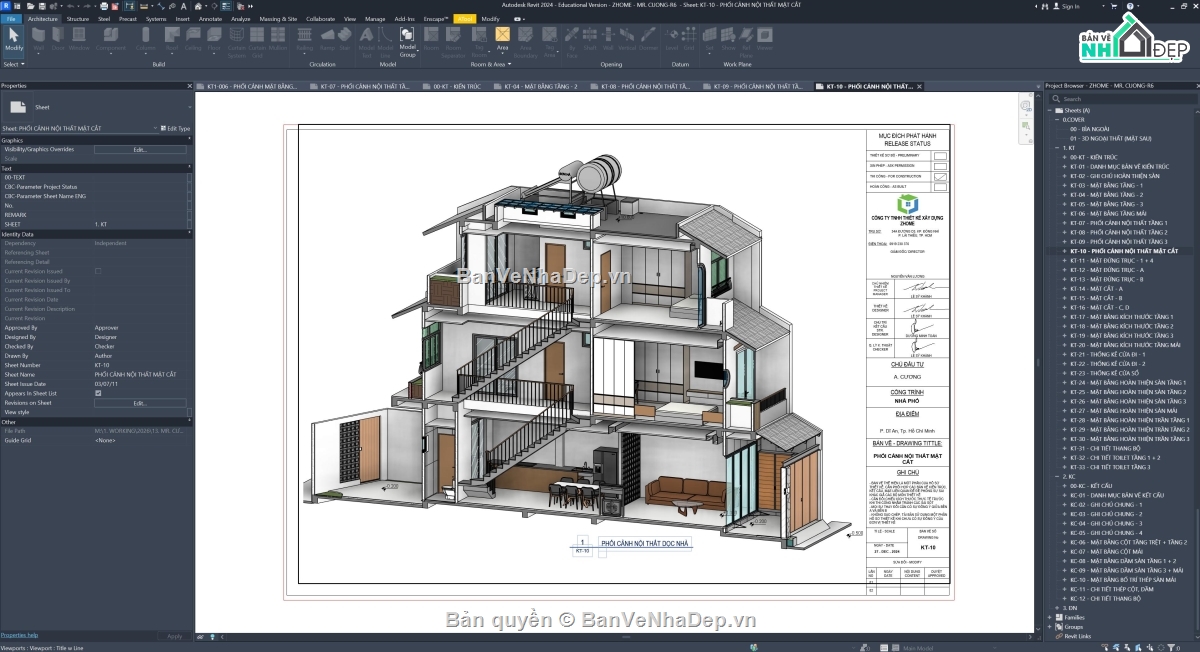Switch to the Annotate ribbon tab
1200x652 pixels.
click(x=212, y=18)
